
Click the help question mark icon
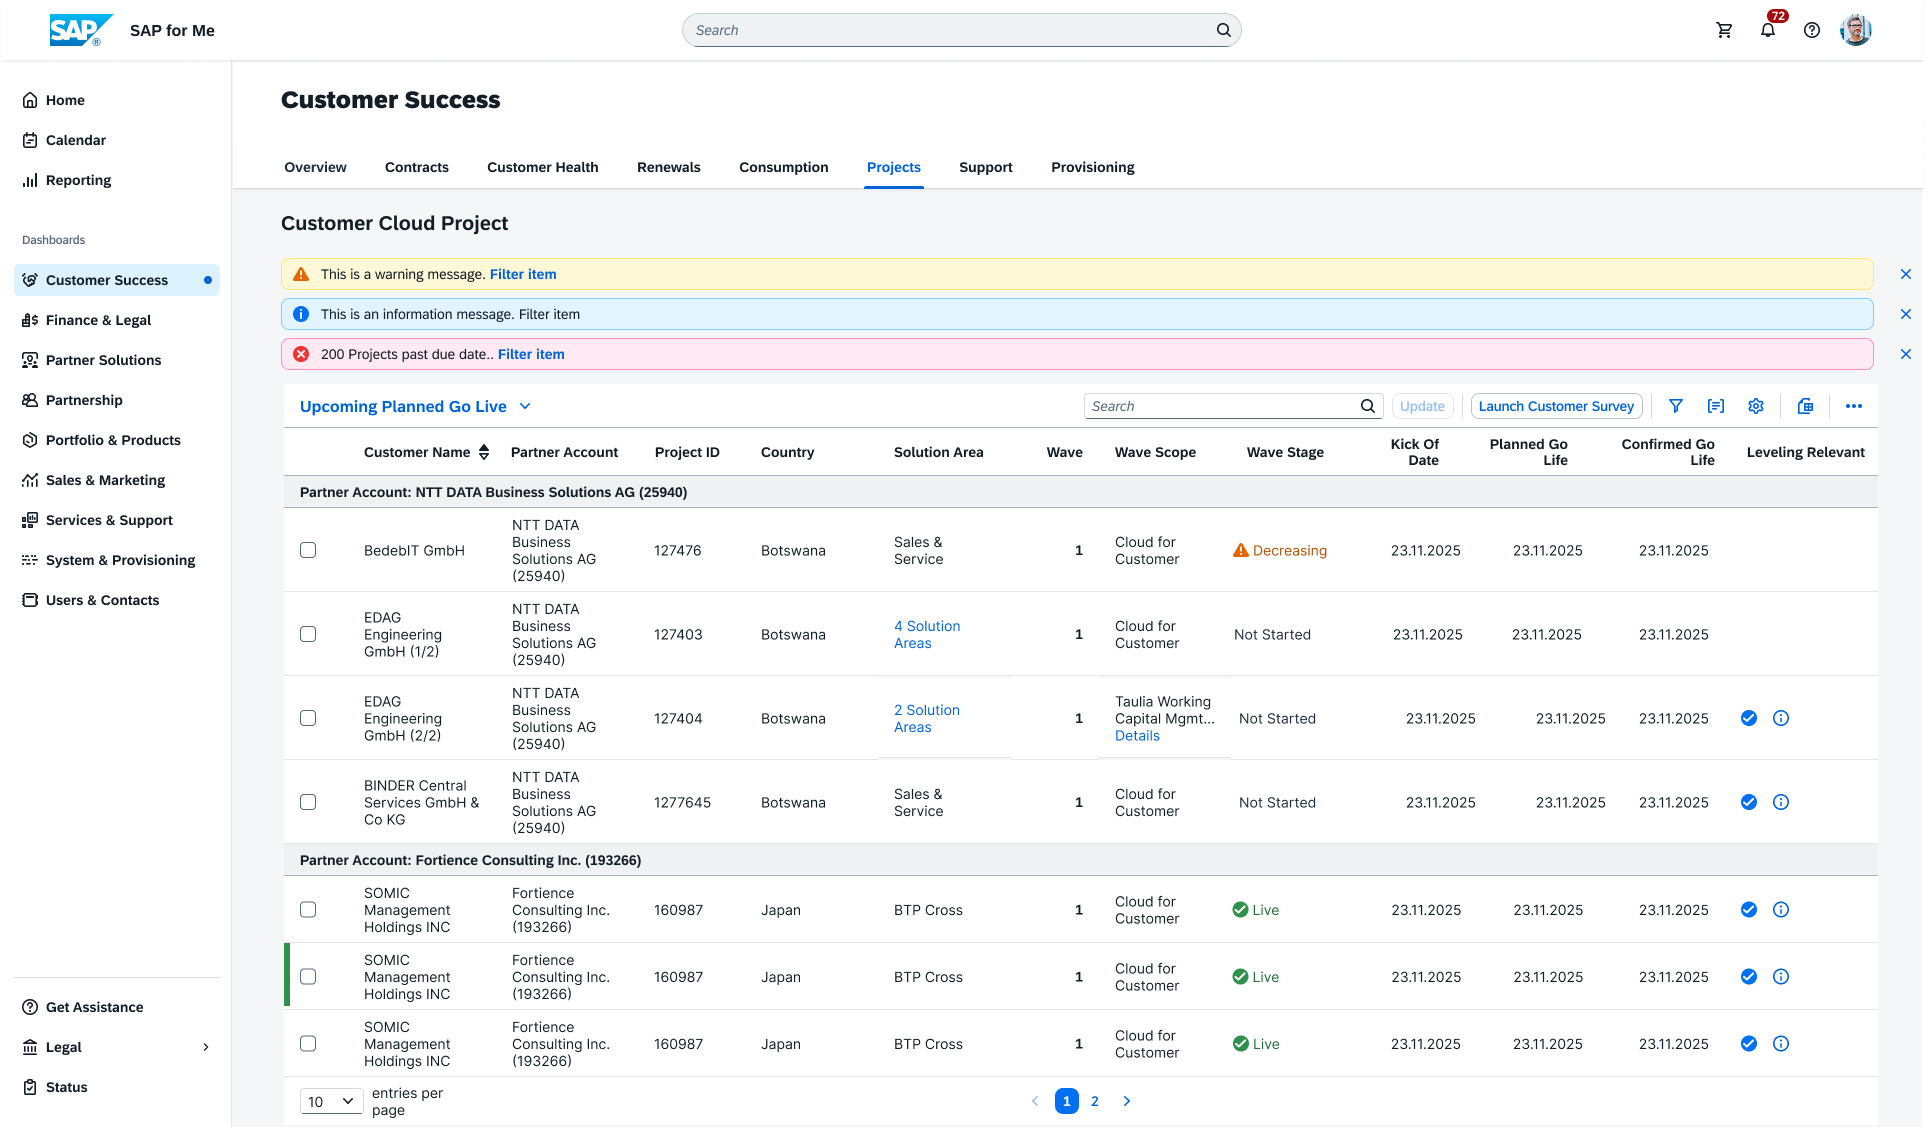(1812, 30)
